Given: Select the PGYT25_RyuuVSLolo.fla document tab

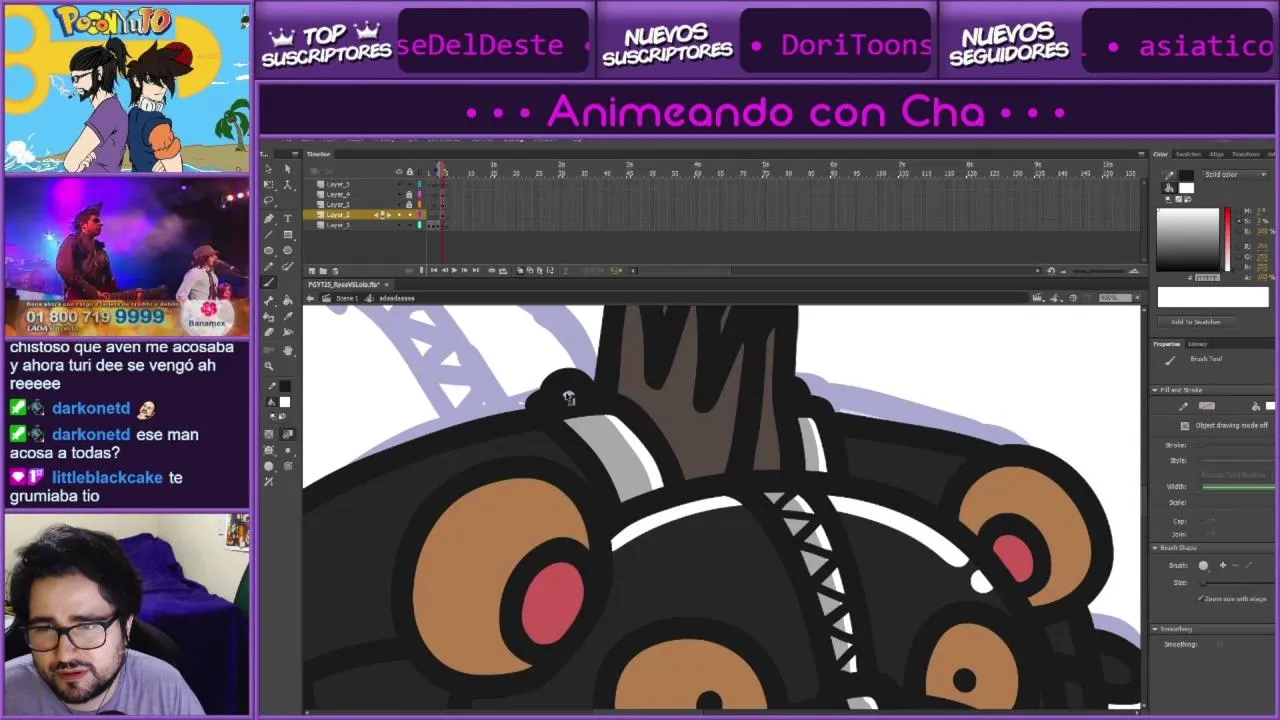Looking at the screenshot, I should pyautogui.click(x=343, y=285).
